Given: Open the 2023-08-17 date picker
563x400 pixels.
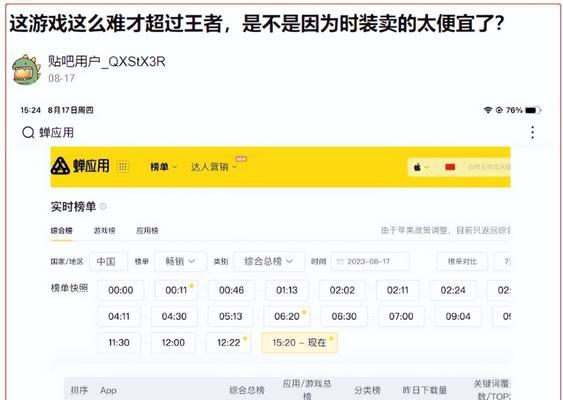Looking at the screenshot, I should point(370,261).
